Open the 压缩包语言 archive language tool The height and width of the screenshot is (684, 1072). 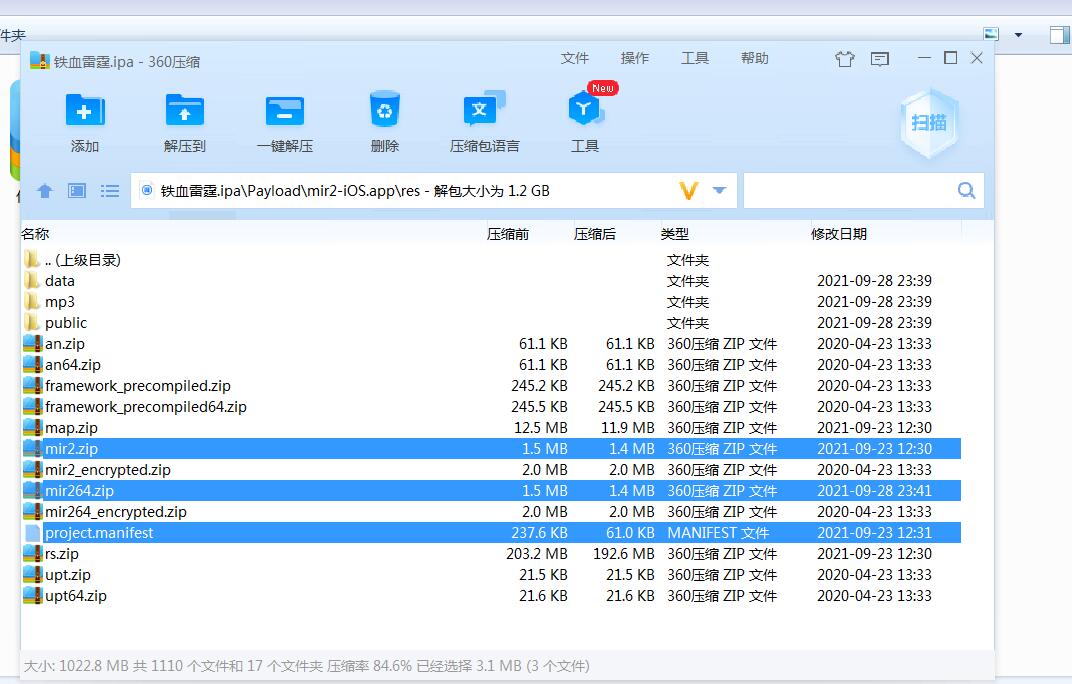[484, 111]
